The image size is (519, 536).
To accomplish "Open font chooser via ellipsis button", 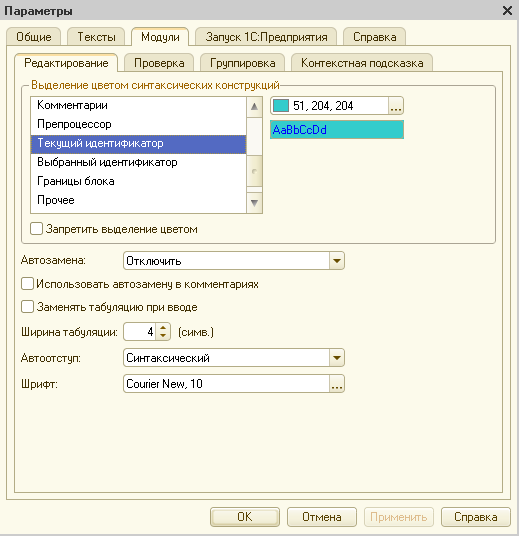I will (337, 384).
